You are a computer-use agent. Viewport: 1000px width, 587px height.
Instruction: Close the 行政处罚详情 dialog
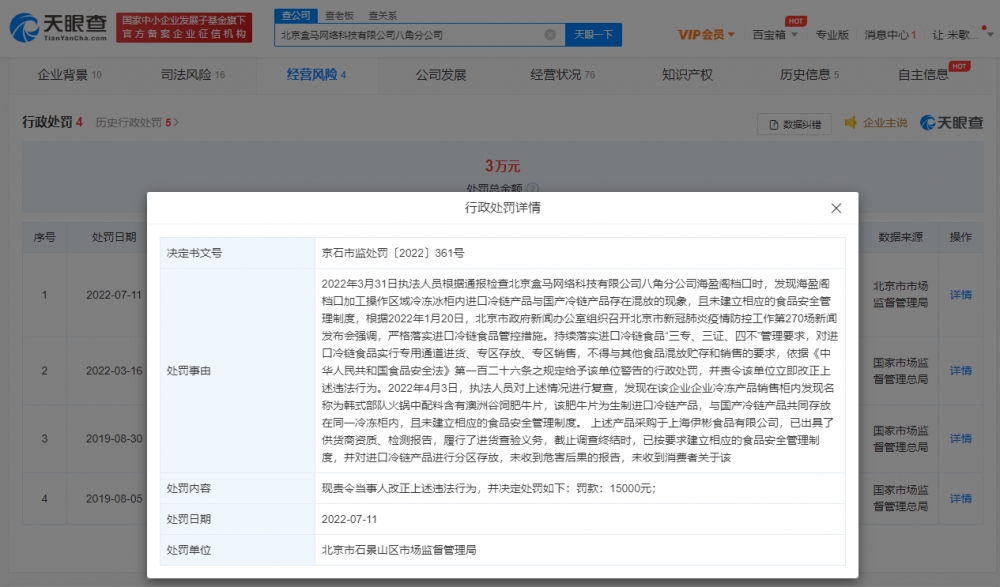836,208
